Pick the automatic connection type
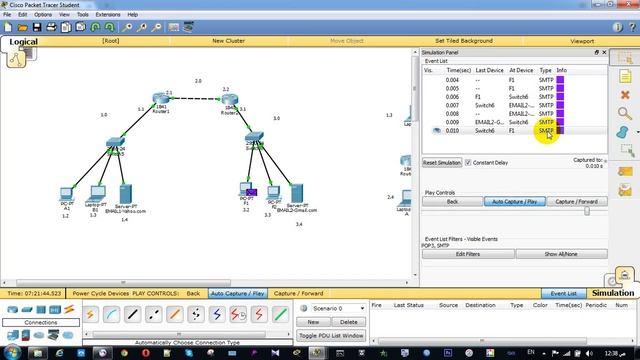This screenshot has width=640, height=360. tap(90, 314)
